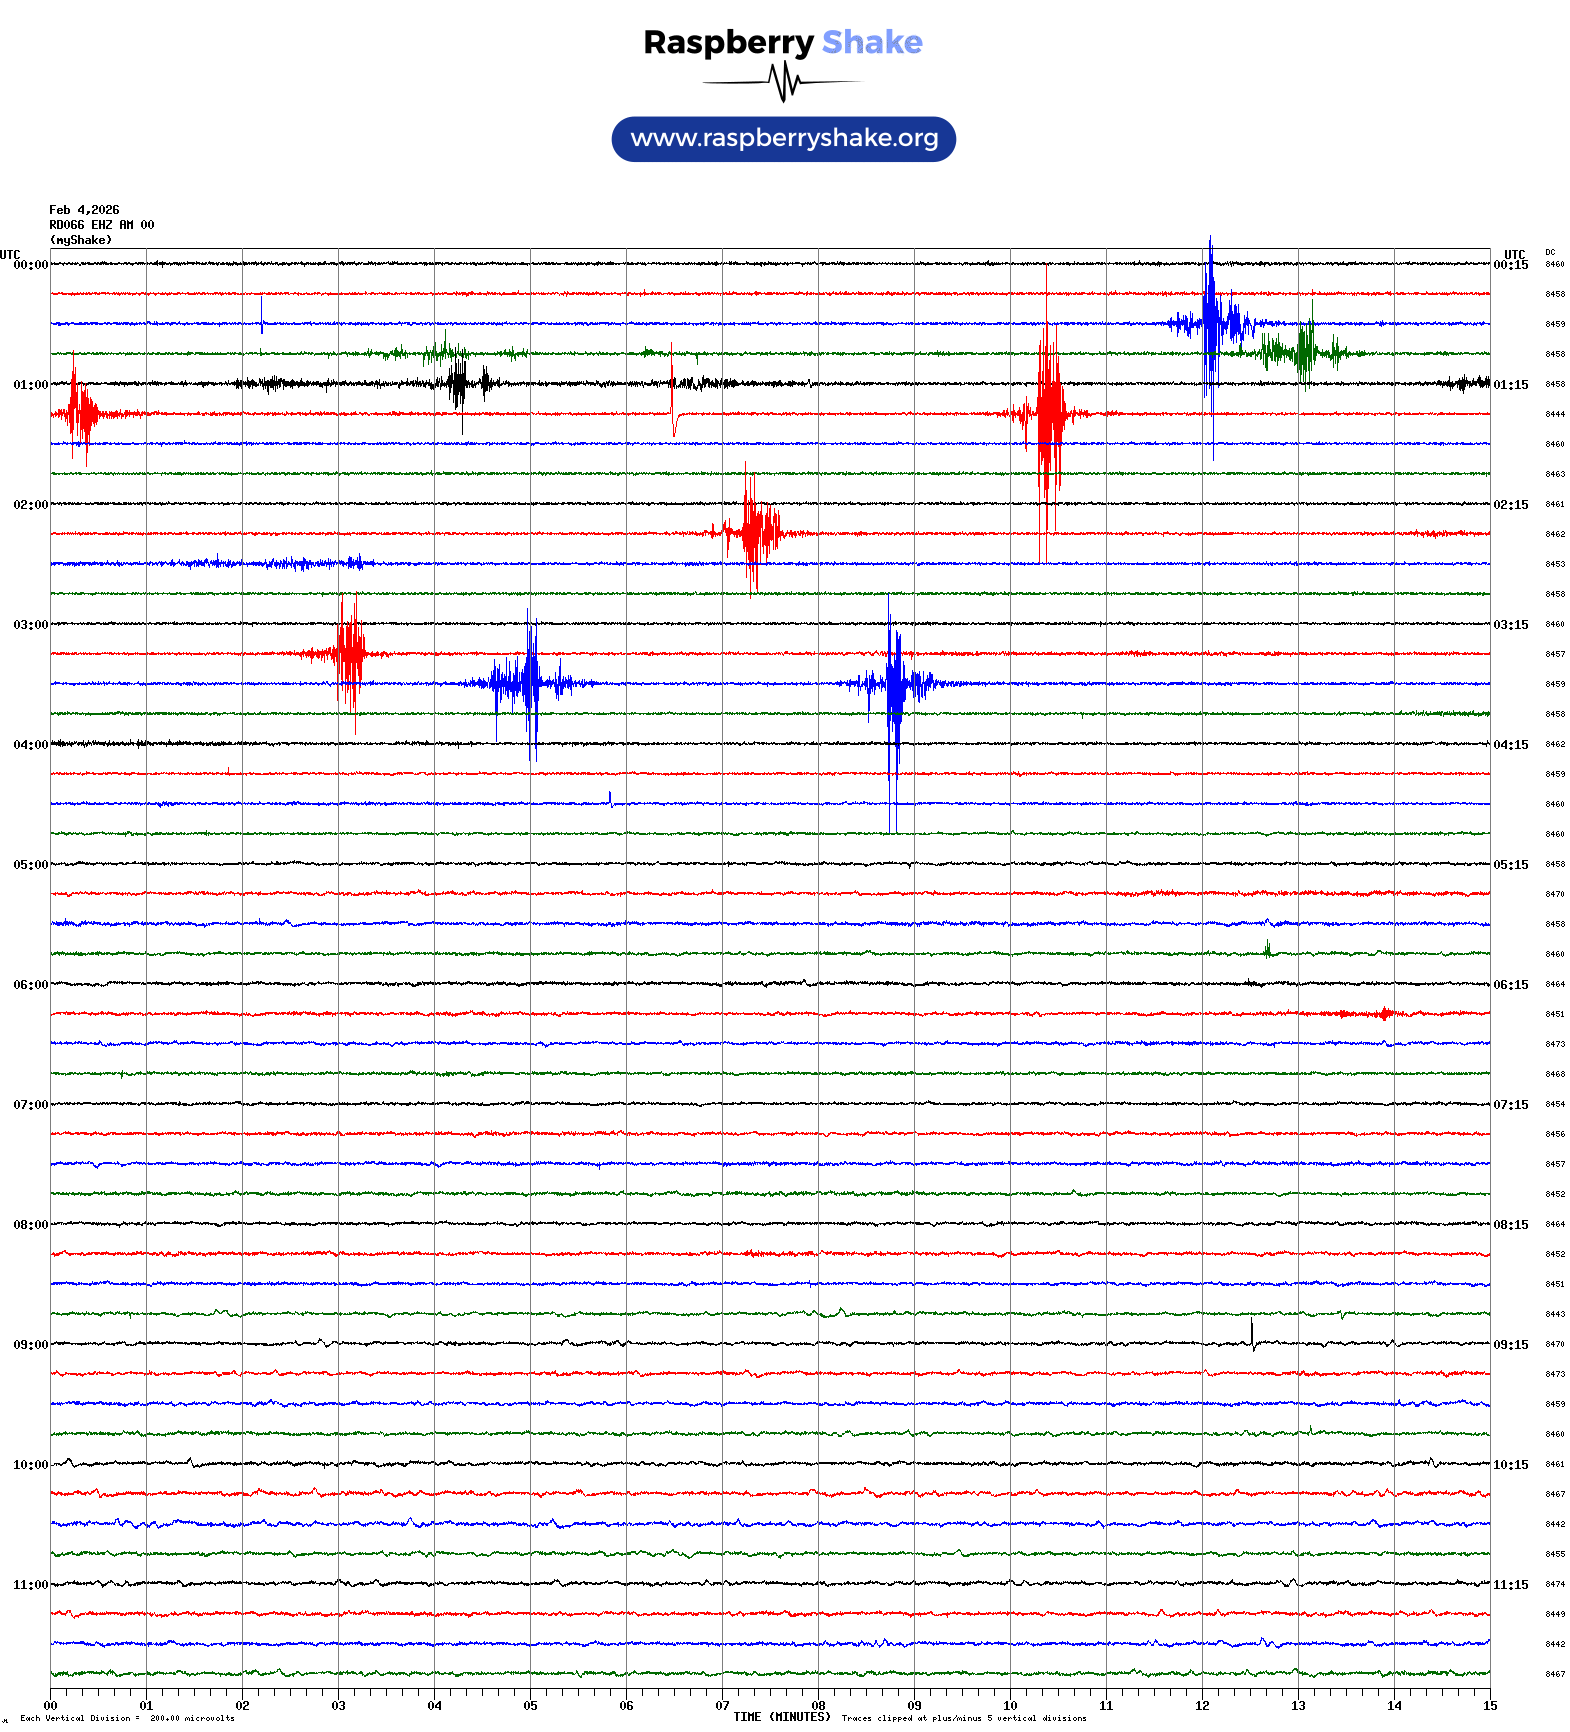This screenshot has width=1570, height=1732.
Task: Click the red burst just after minute 3
Action: [x=349, y=654]
